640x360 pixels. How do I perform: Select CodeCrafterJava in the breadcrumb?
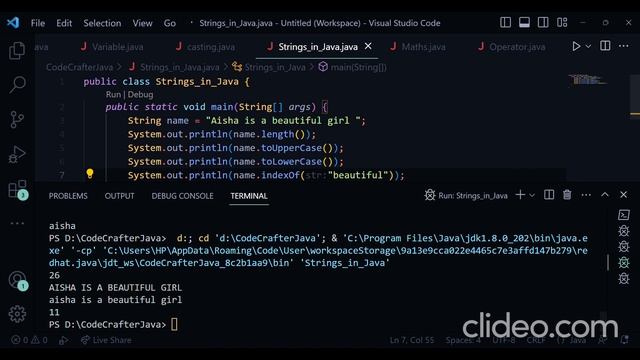[80, 67]
